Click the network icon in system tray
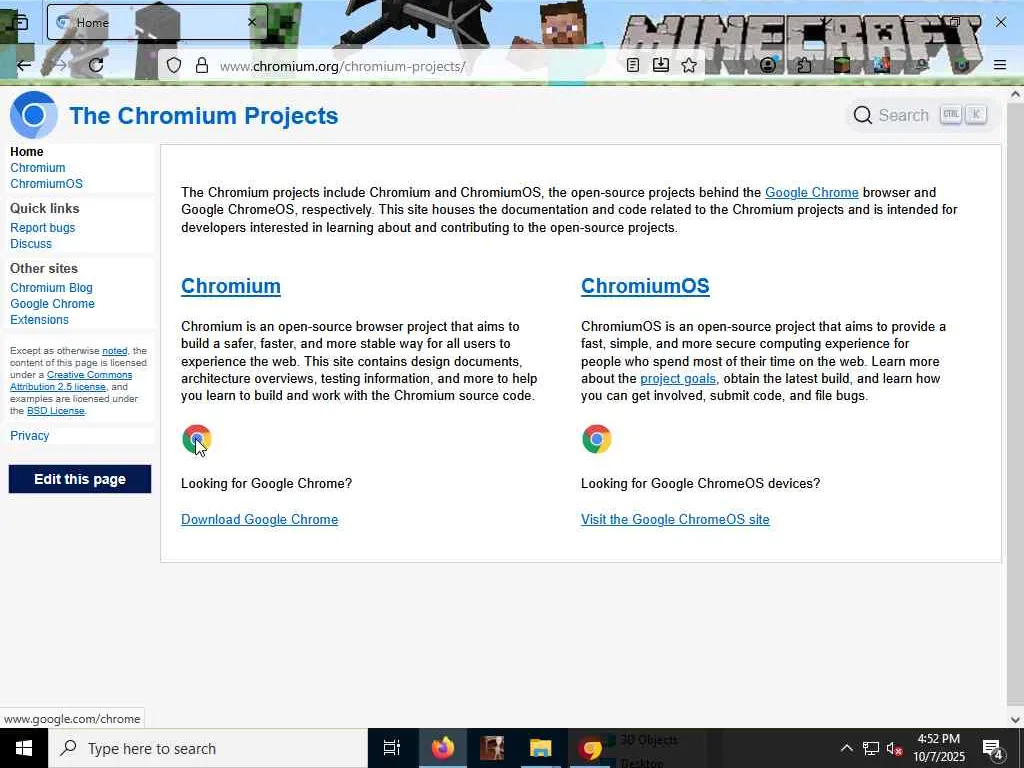This screenshot has height=768, width=1024. (x=871, y=748)
